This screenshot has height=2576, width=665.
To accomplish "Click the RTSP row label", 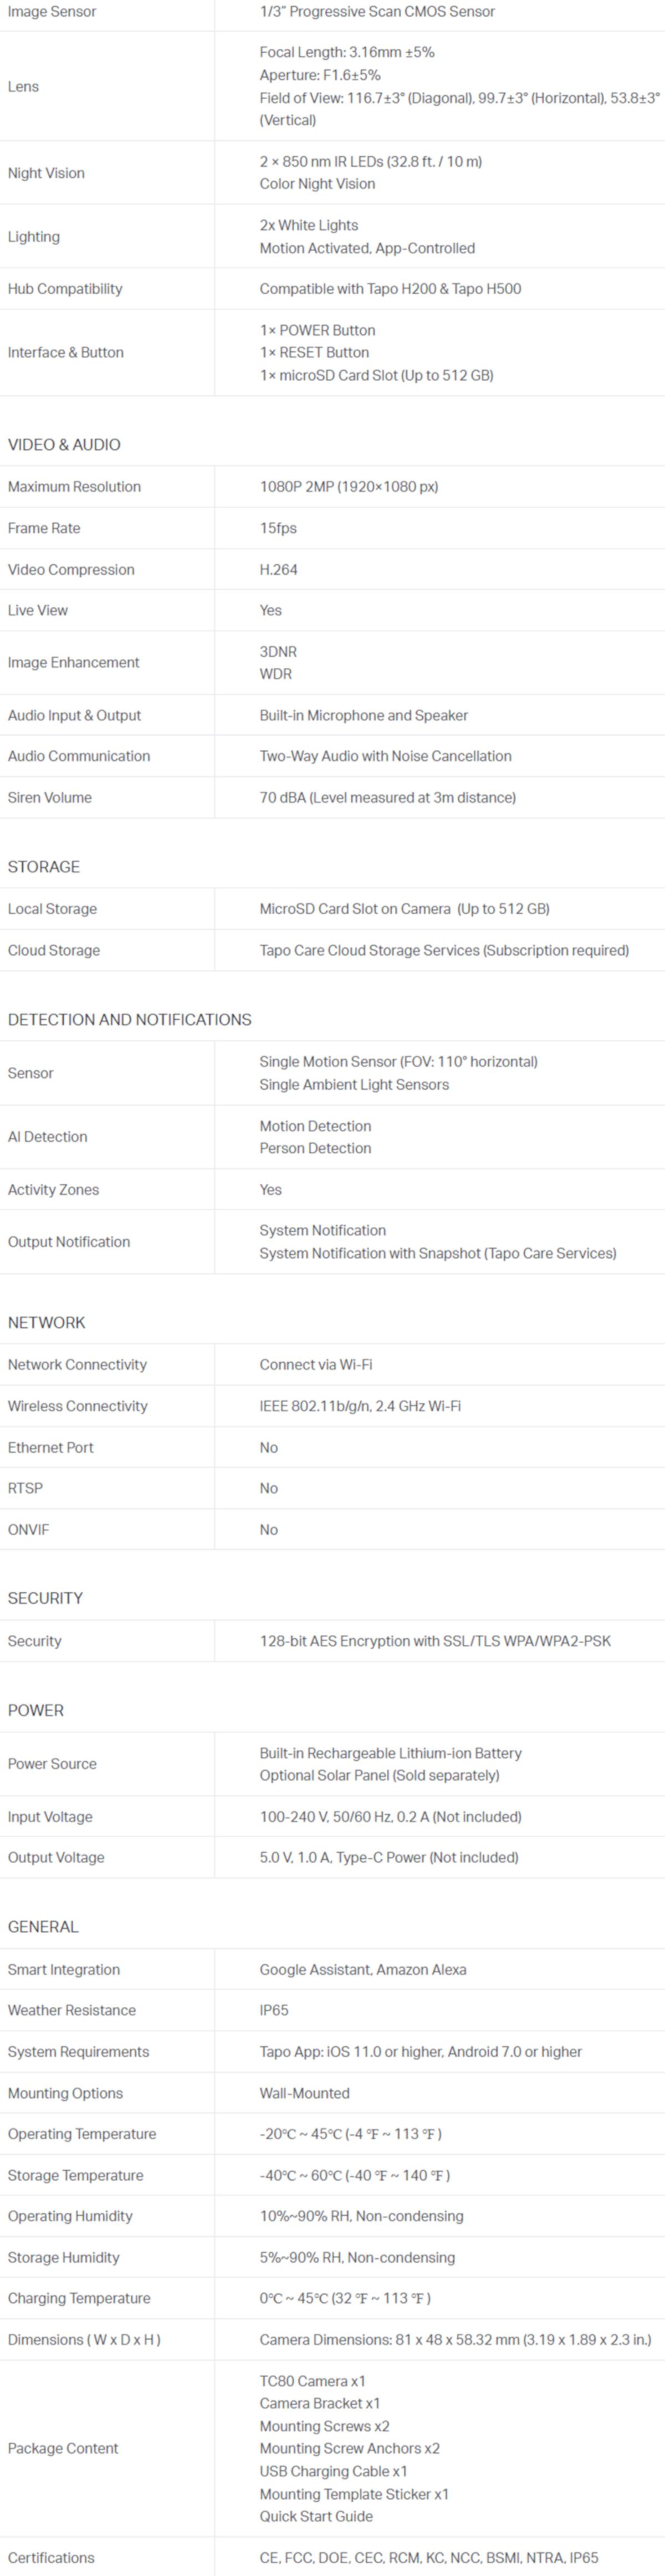I will pos(25,1488).
